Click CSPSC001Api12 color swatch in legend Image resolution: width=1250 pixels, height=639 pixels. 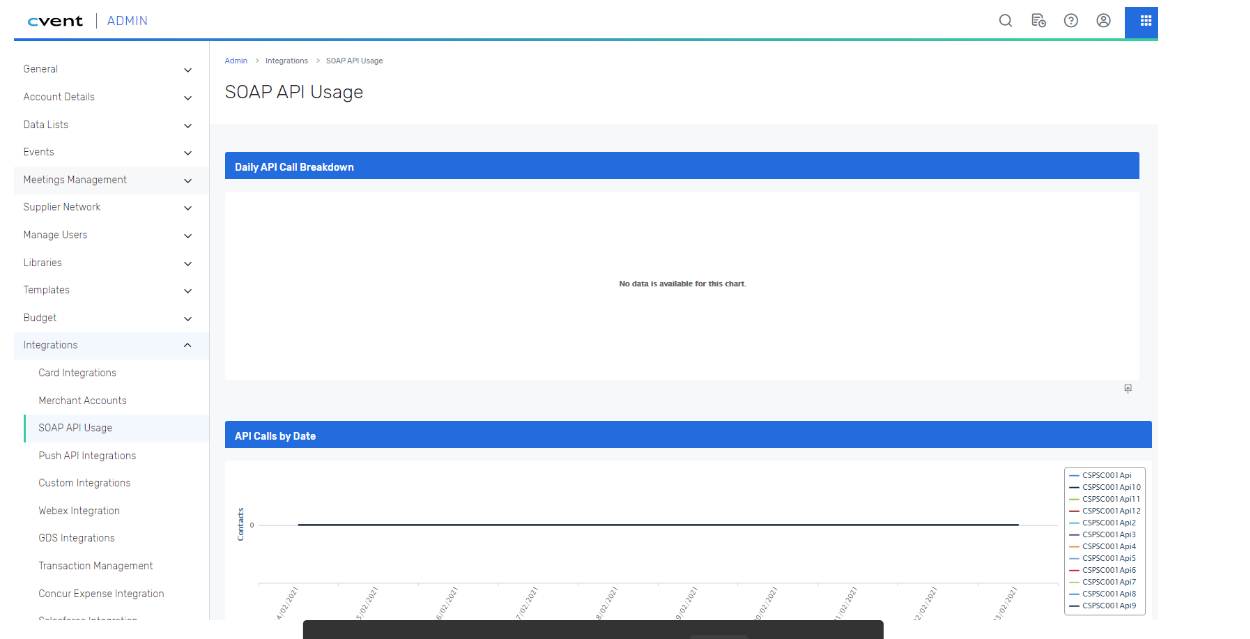click(x=1074, y=511)
